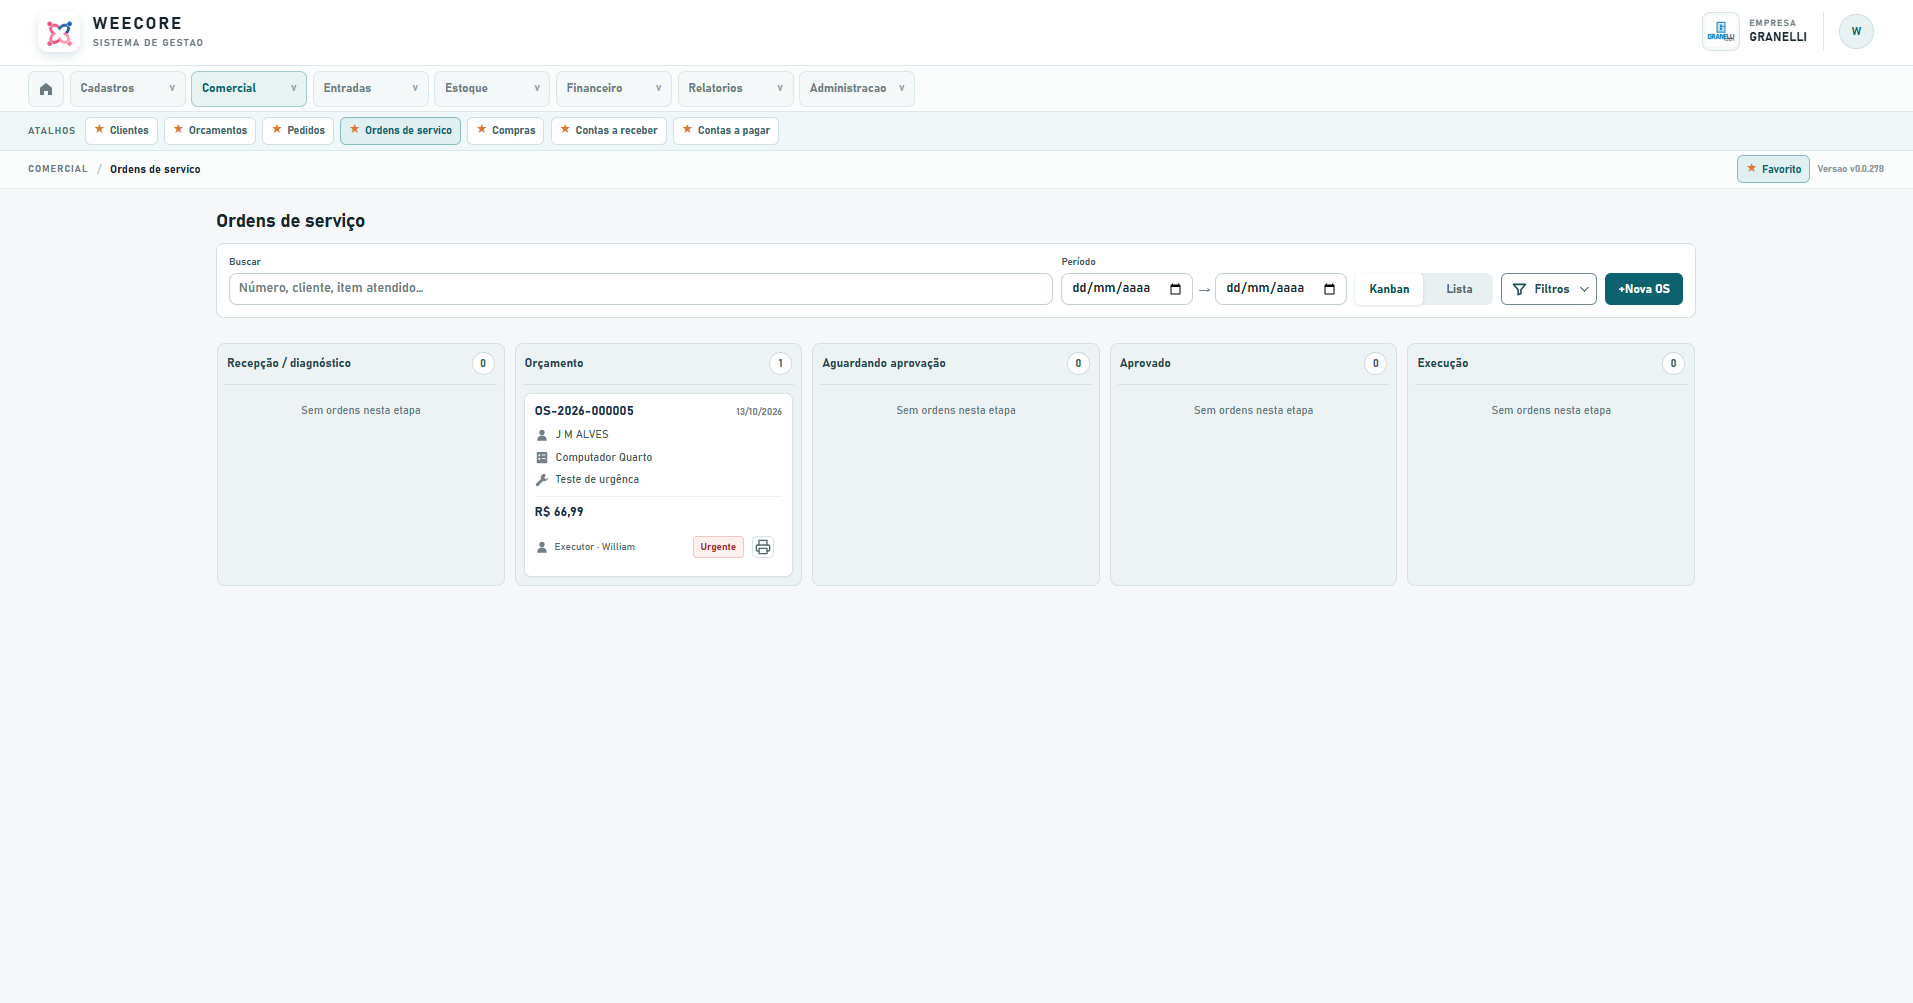Switch to Kanban view
This screenshot has height=1003, width=1913.
pos(1389,289)
